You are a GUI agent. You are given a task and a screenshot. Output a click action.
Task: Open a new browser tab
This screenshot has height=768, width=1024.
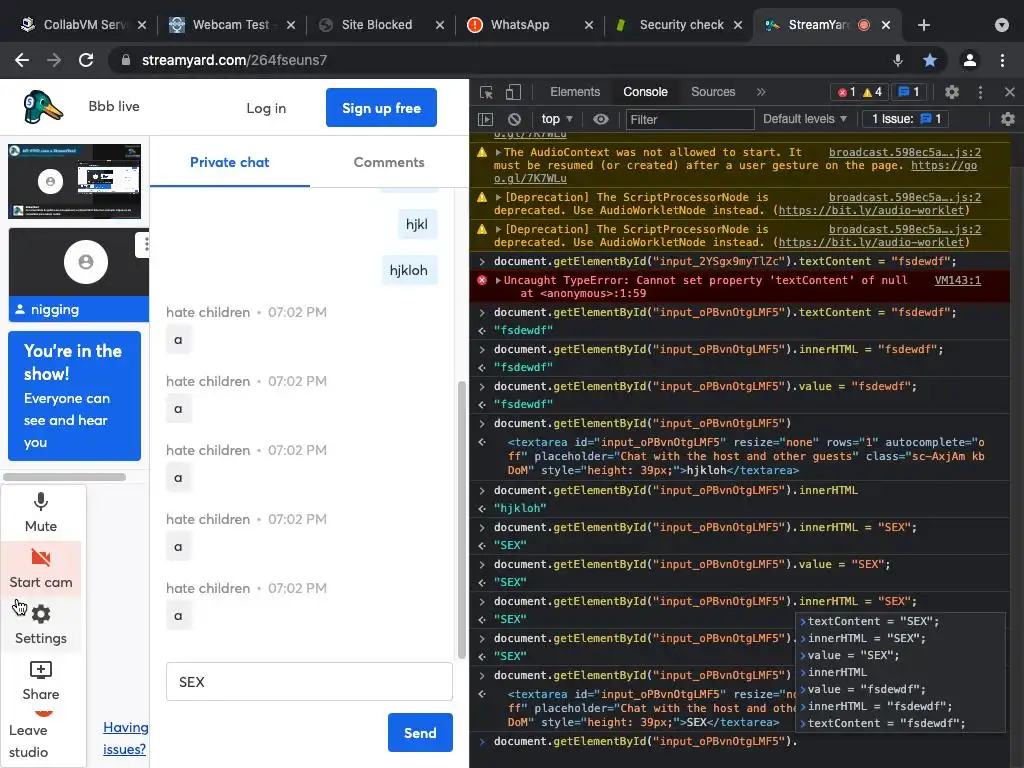coord(923,25)
